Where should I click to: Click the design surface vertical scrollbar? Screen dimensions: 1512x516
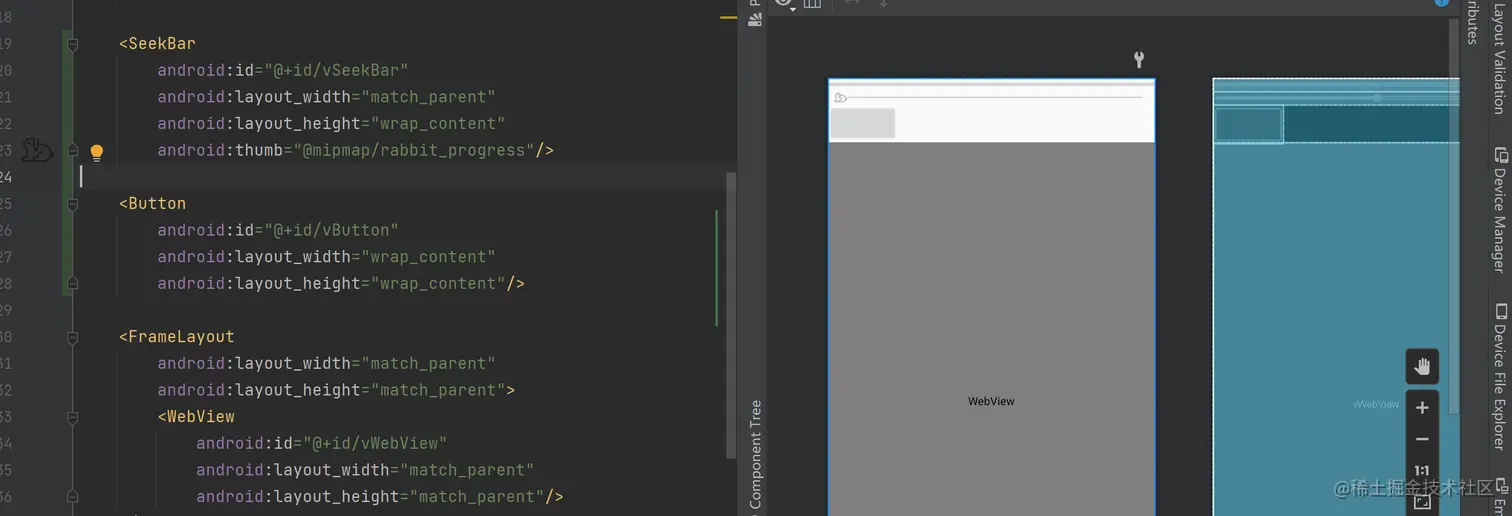click(1454, 215)
